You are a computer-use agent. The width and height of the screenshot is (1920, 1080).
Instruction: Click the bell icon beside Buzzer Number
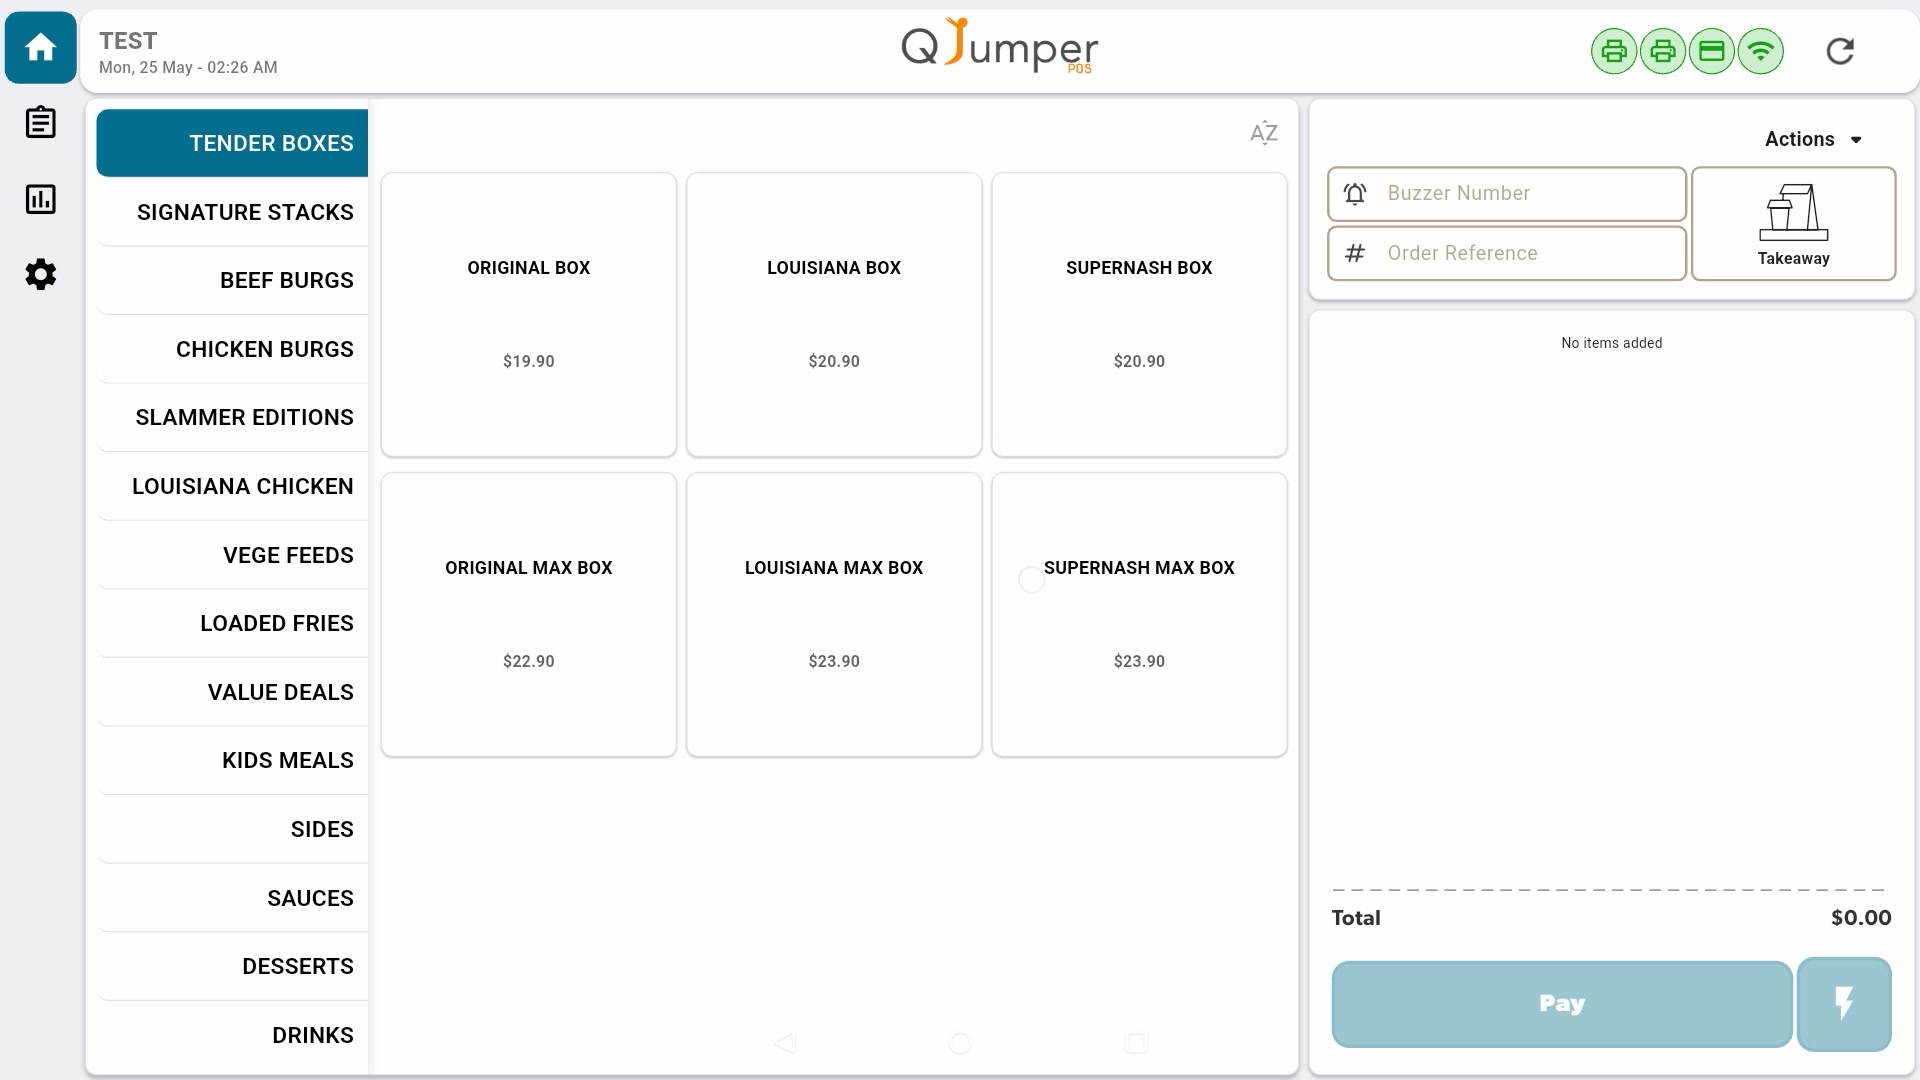(1355, 194)
